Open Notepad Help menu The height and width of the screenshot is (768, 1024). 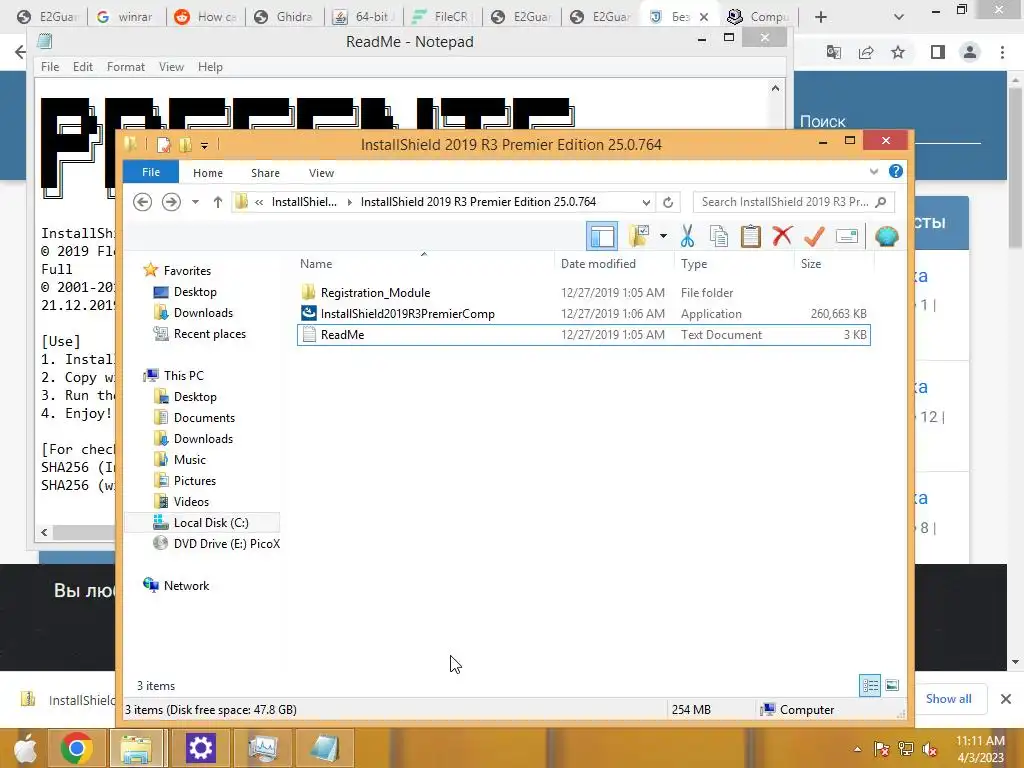[x=210, y=67]
